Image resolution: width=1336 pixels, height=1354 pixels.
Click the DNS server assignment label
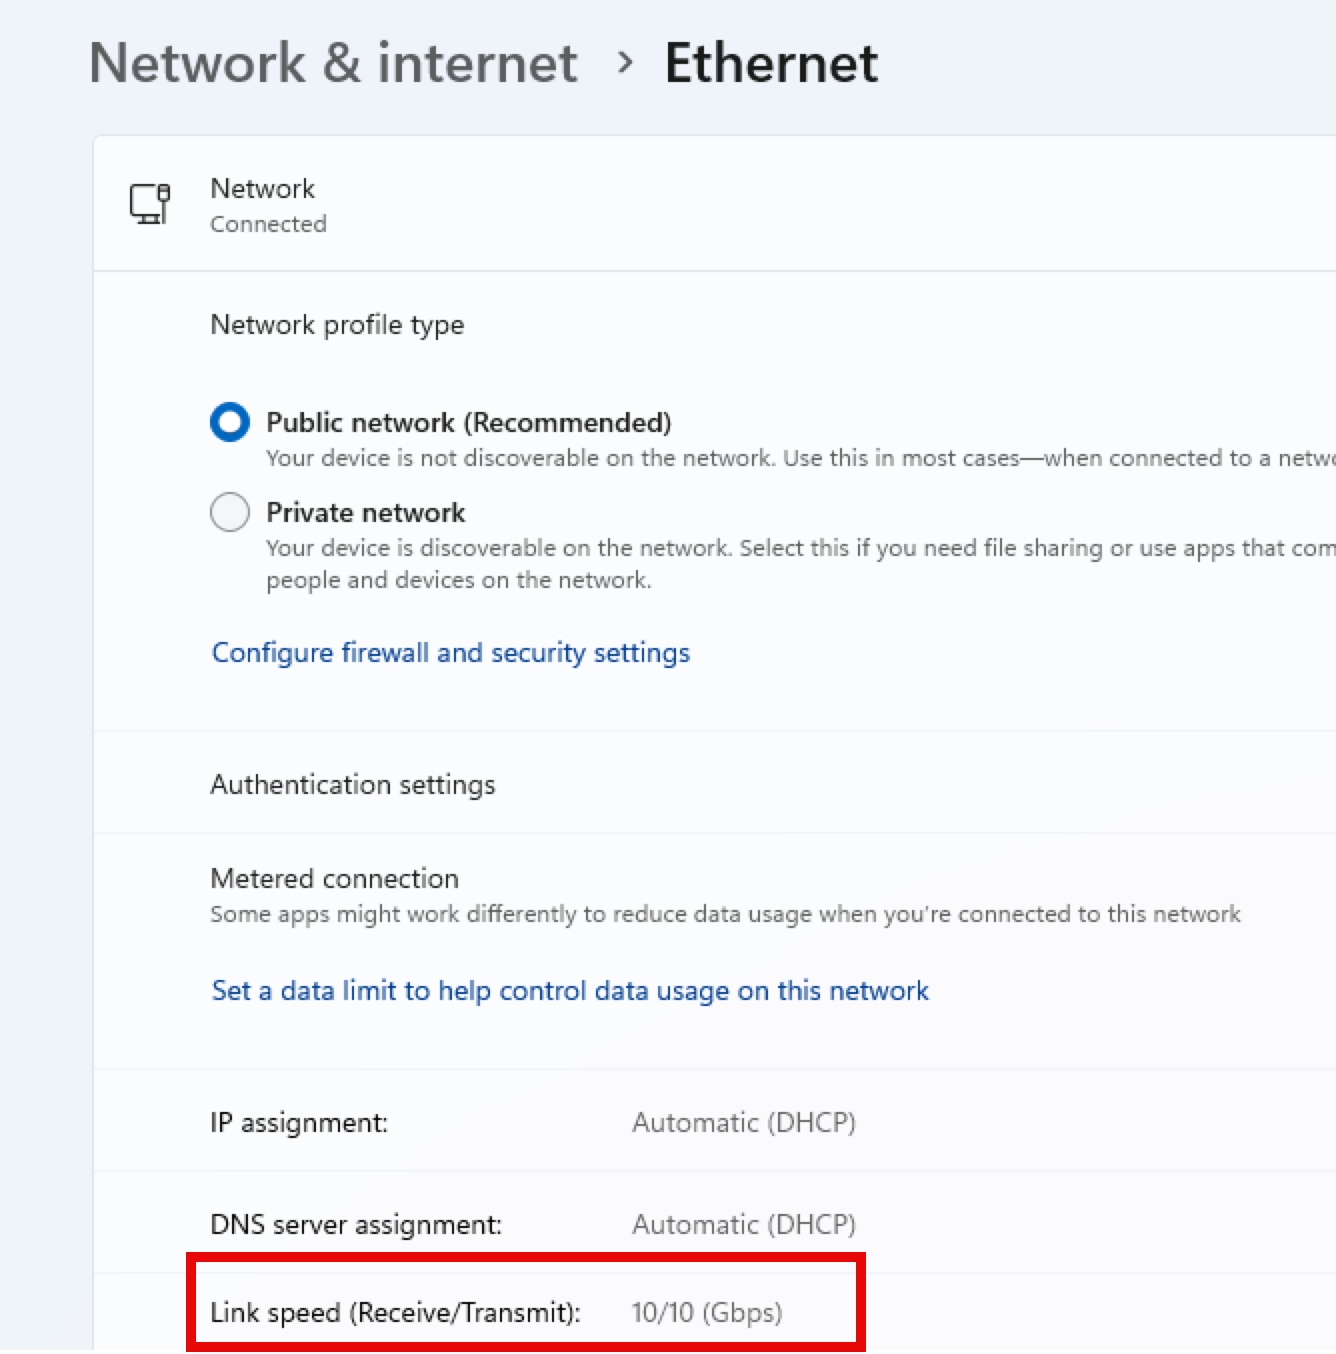(x=356, y=1225)
